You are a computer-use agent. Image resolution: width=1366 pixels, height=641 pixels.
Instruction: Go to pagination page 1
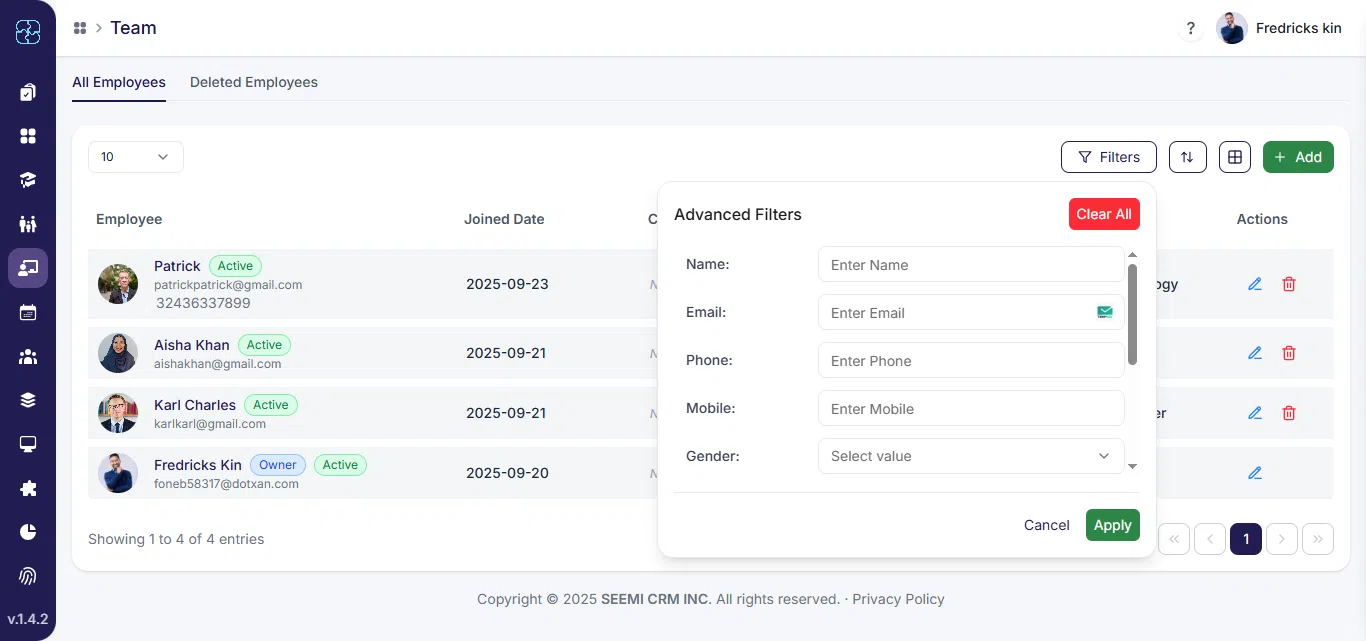pyautogui.click(x=1246, y=539)
